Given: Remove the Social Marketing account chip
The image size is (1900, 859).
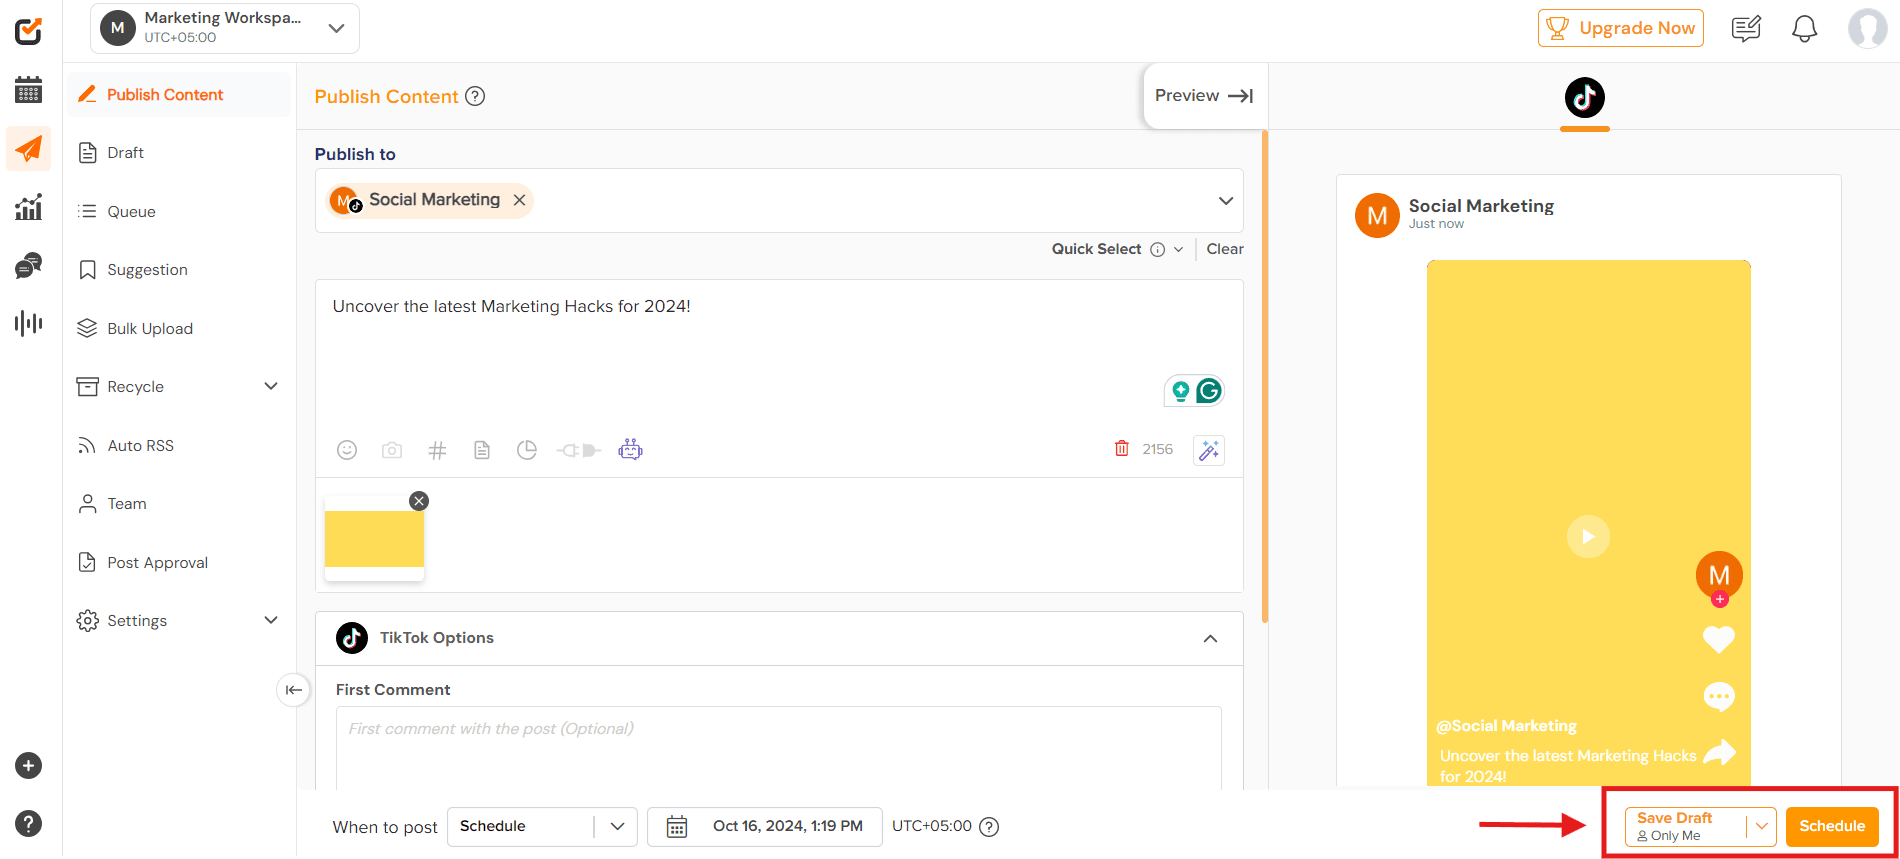Looking at the screenshot, I should click(x=520, y=200).
